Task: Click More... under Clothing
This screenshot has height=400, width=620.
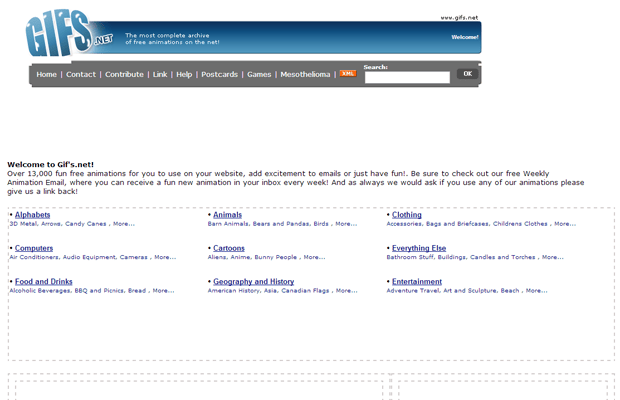Action: click(x=565, y=224)
